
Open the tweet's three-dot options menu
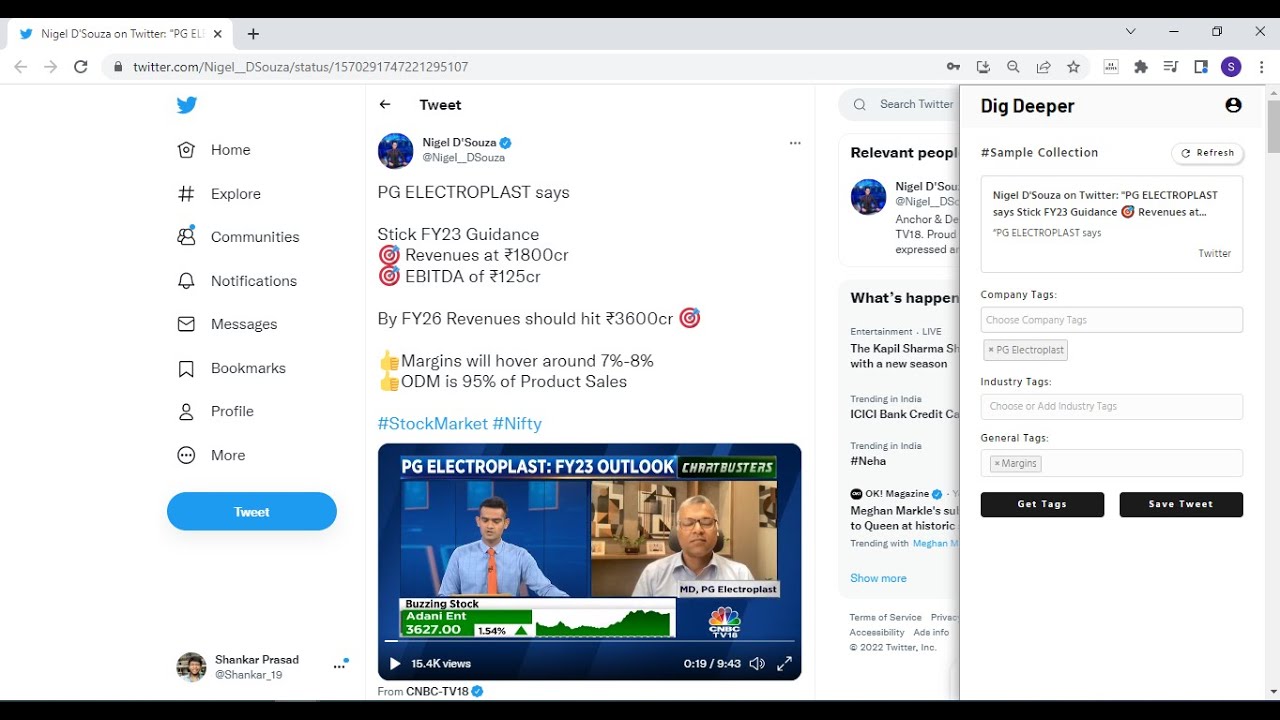click(x=795, y=142)
